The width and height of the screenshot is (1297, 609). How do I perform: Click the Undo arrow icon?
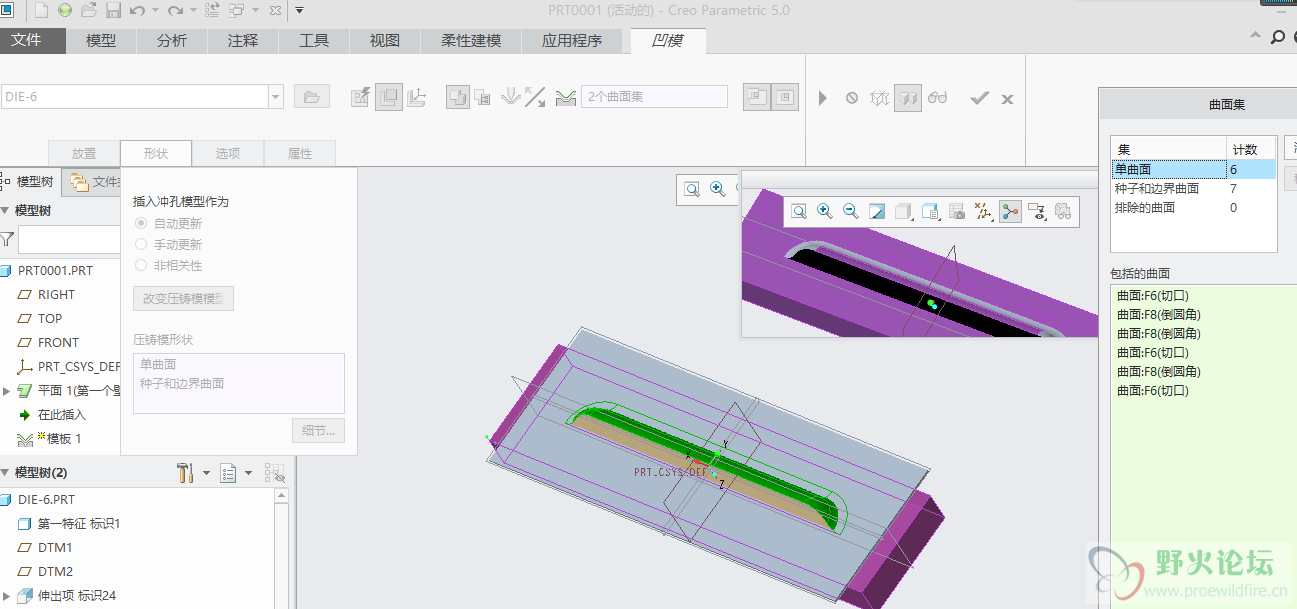pyautogui.click(x=136, y=11)
